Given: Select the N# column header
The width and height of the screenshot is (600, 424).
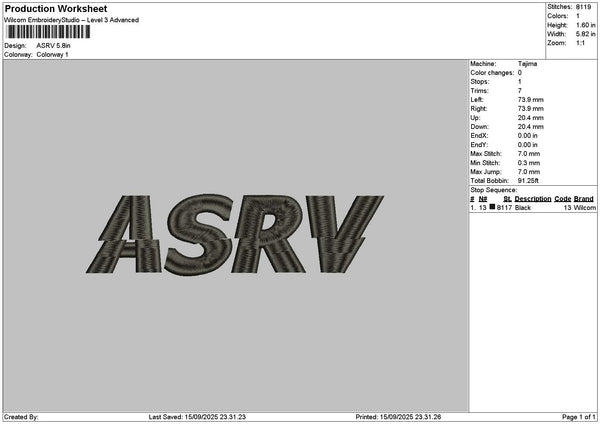Looking at the screenshot, I should [x=483, y=198].
